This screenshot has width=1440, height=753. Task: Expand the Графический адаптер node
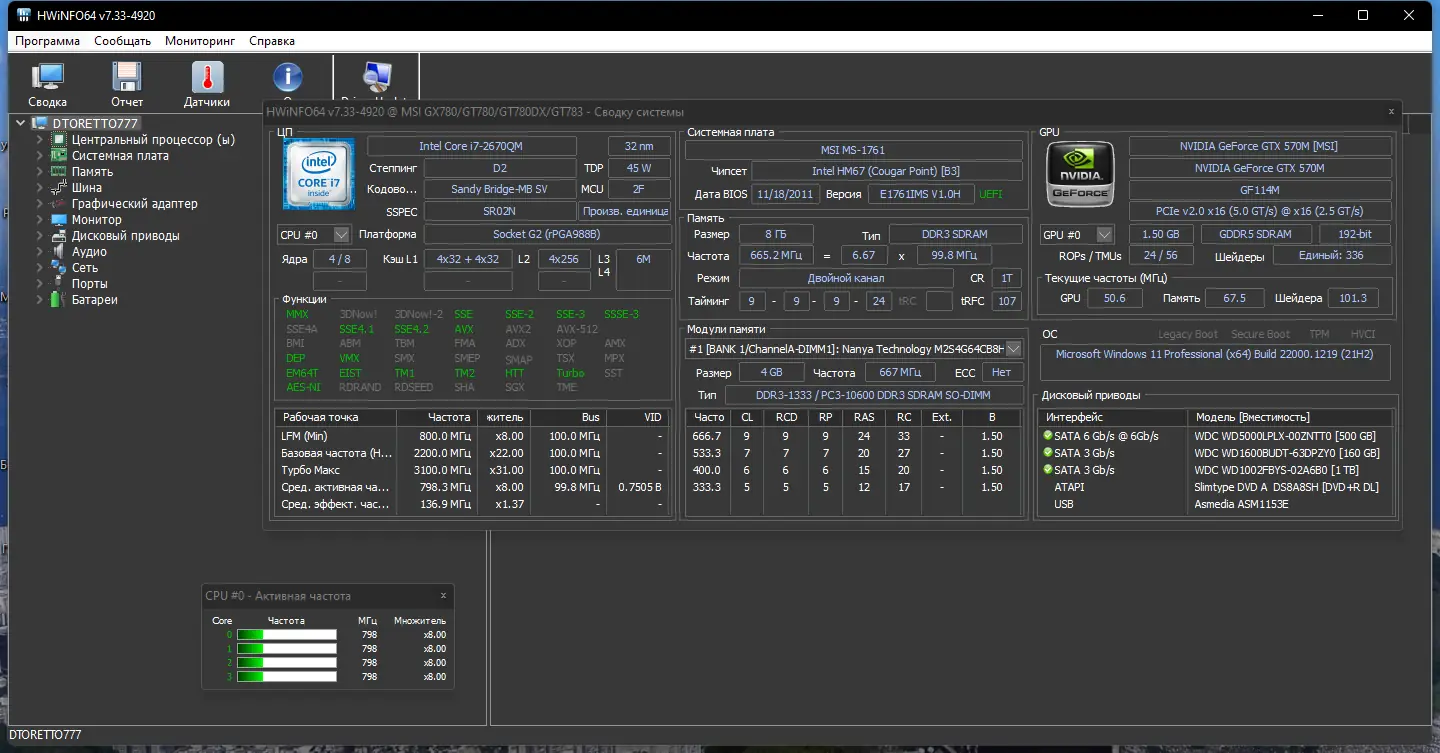pos(40,204)
